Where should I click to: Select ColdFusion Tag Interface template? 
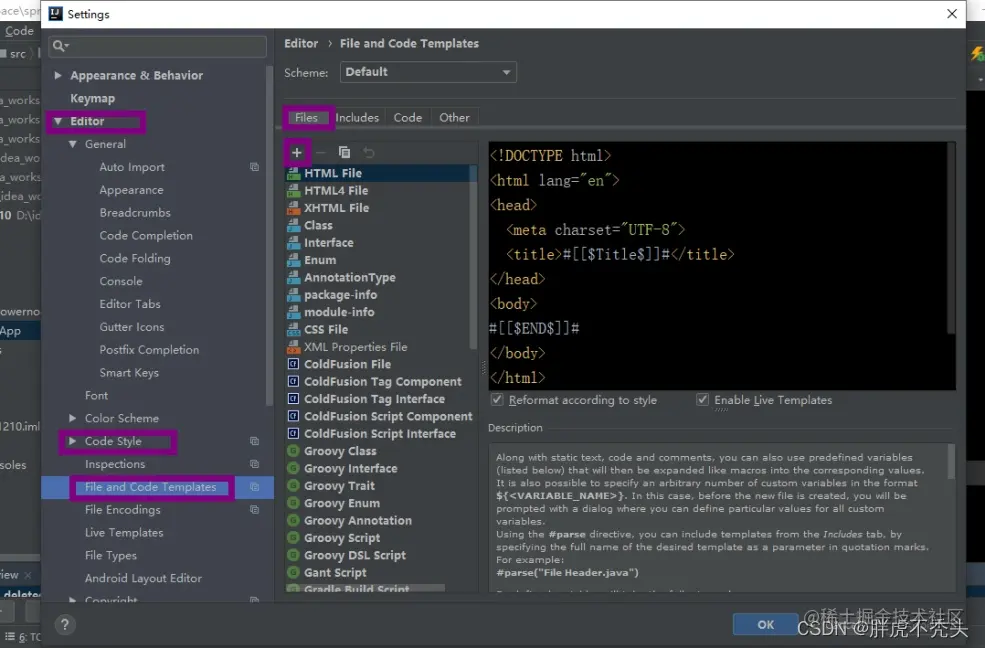point(374,399)
